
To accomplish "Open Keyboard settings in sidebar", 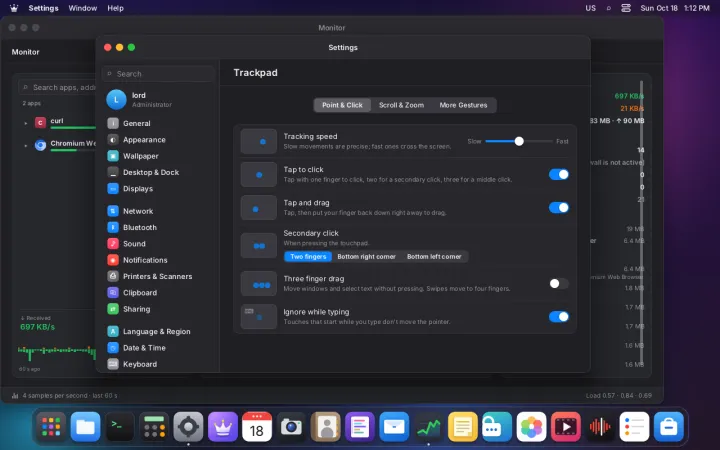I will (x=158, y=364).
